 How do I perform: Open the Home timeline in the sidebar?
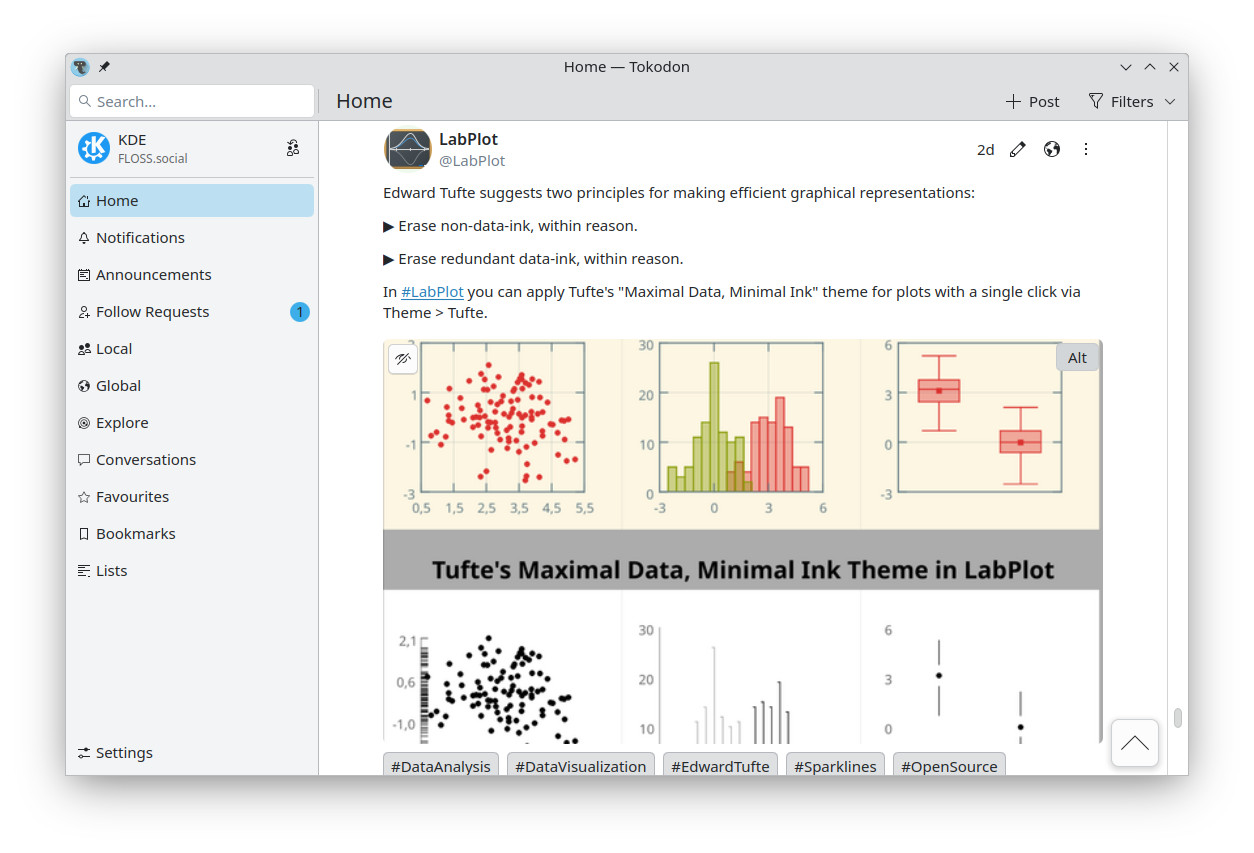click(x=192, y=201)
